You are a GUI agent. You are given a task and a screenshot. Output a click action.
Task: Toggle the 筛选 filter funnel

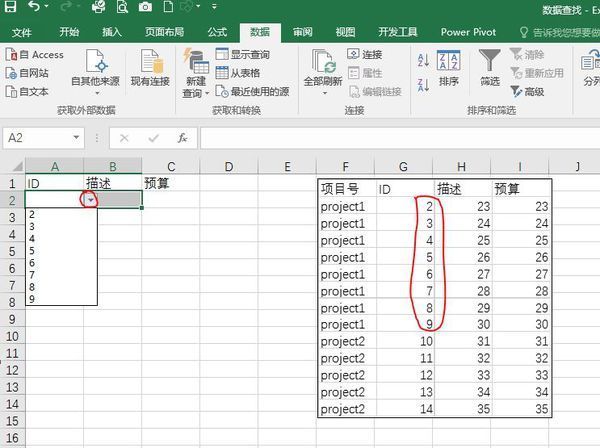[490, 68]
